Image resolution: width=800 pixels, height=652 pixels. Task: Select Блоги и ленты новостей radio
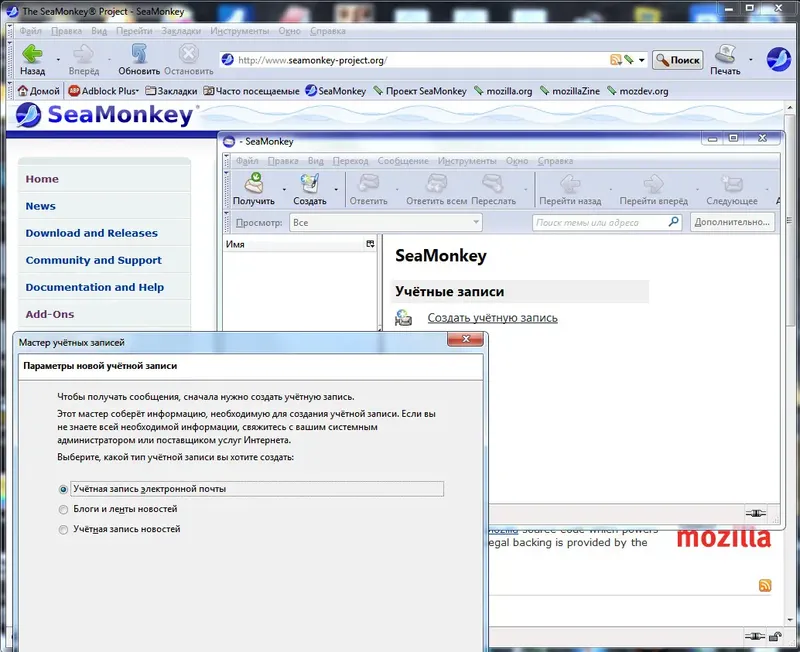[63, 509]
